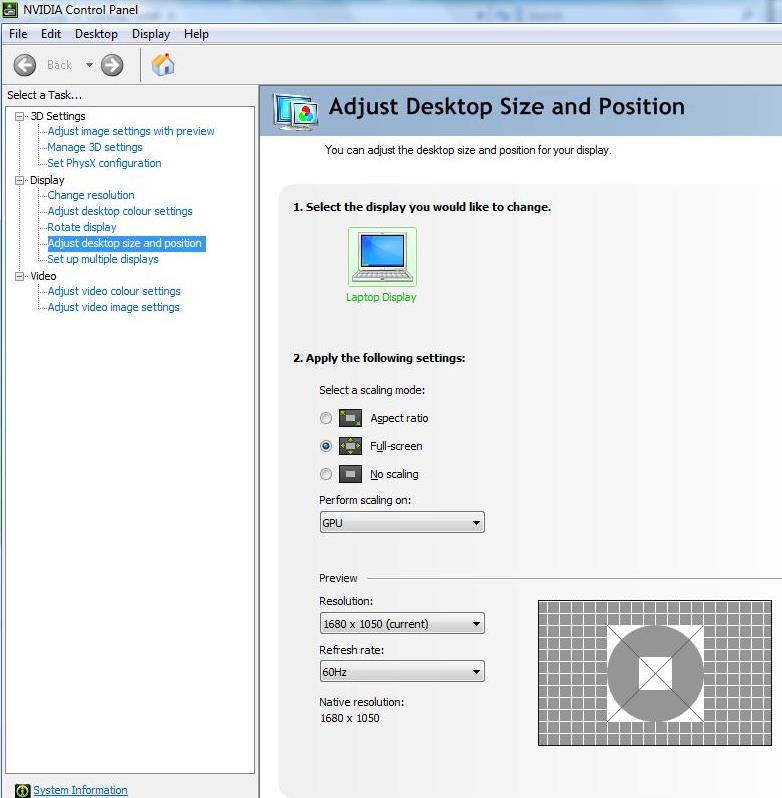This screenshot has width=782, height=798.
Task: Open Rotate display task
Action: click(x=81, y=227)
